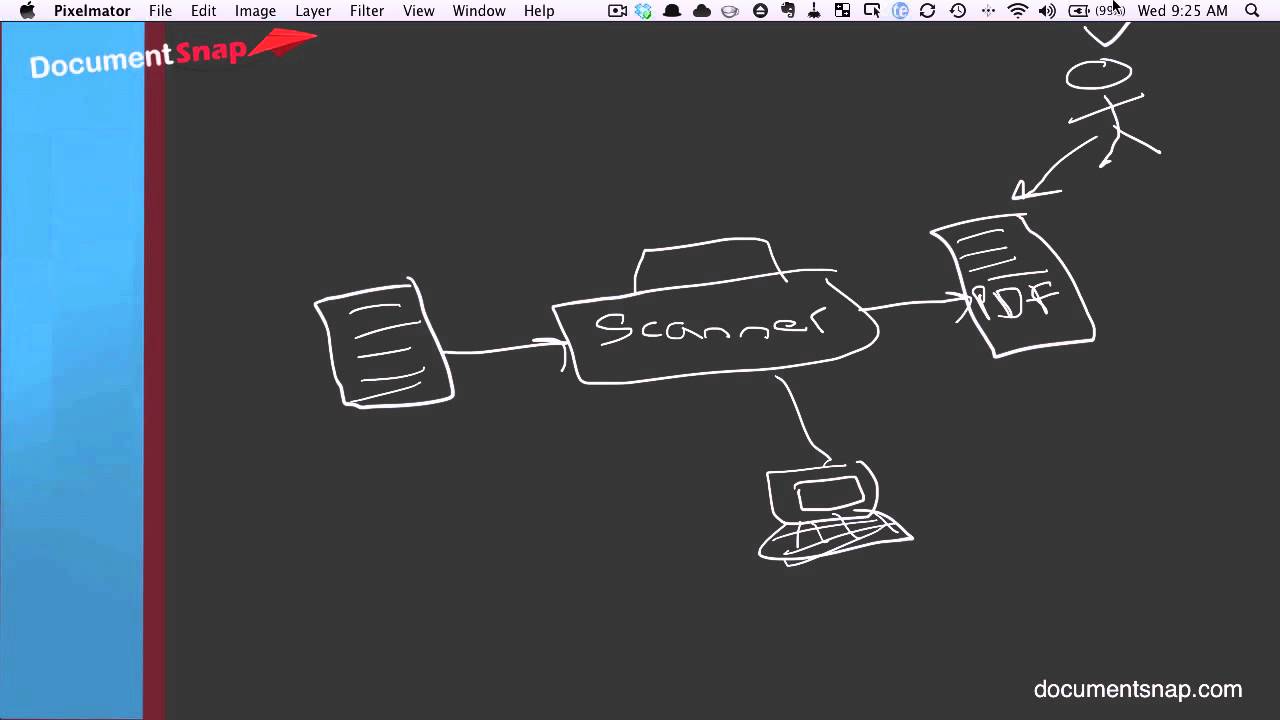This screenshot has width=1280, height=720.
Task: Click the Dropbox menu bar icon
Action: [644, 11]
